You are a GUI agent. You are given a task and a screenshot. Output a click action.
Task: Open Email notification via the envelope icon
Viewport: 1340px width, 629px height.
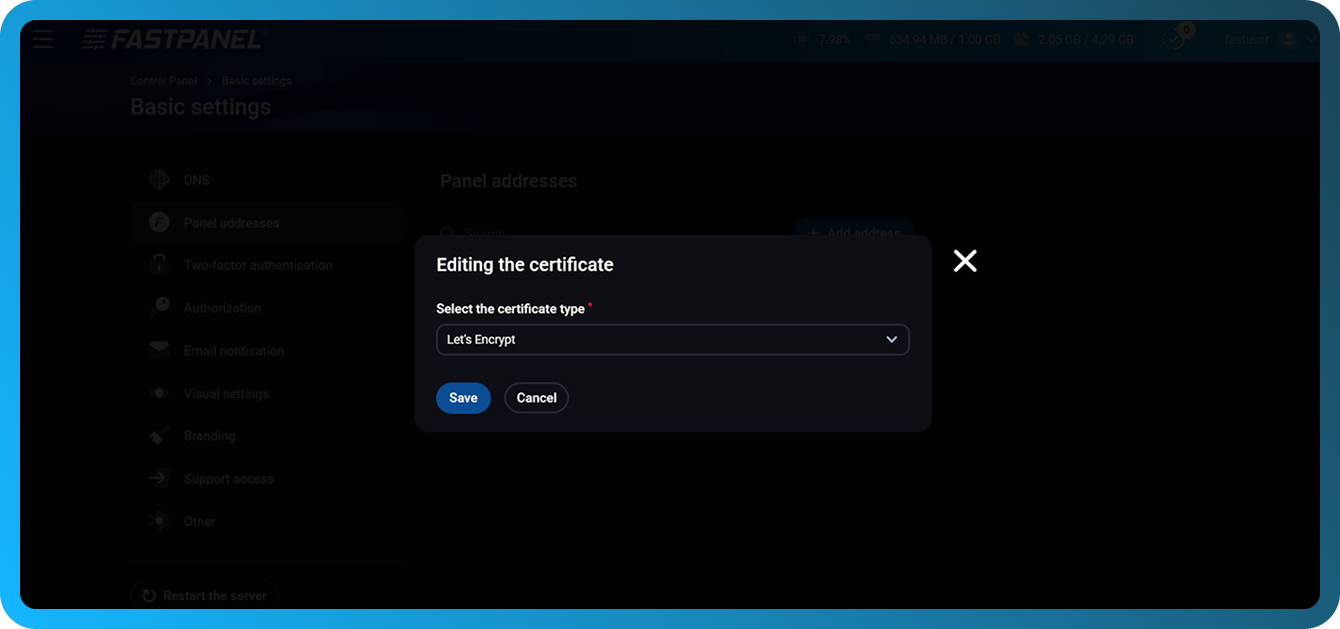tap(160, 350)
